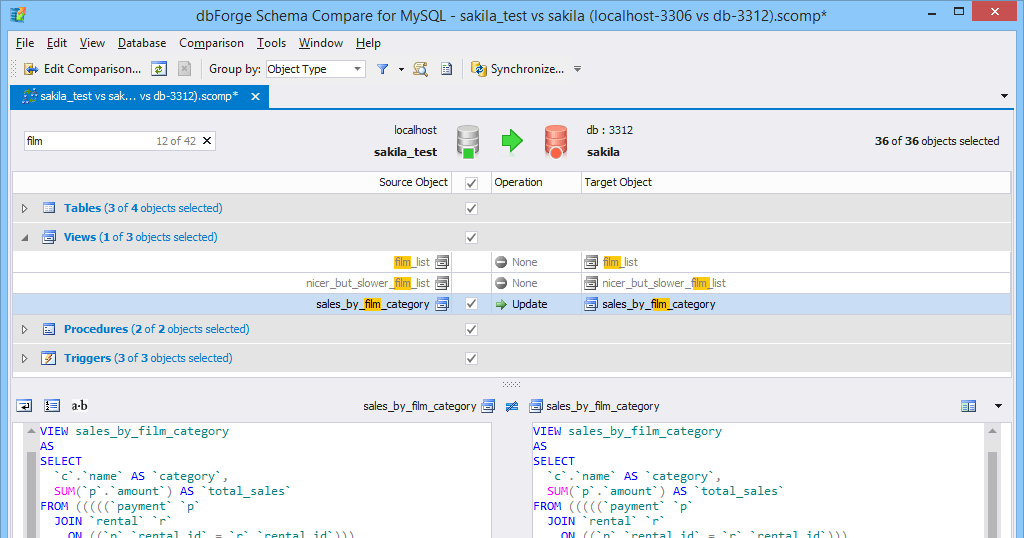
Task: Click the None operation for film_list
Action: point(516,262)
